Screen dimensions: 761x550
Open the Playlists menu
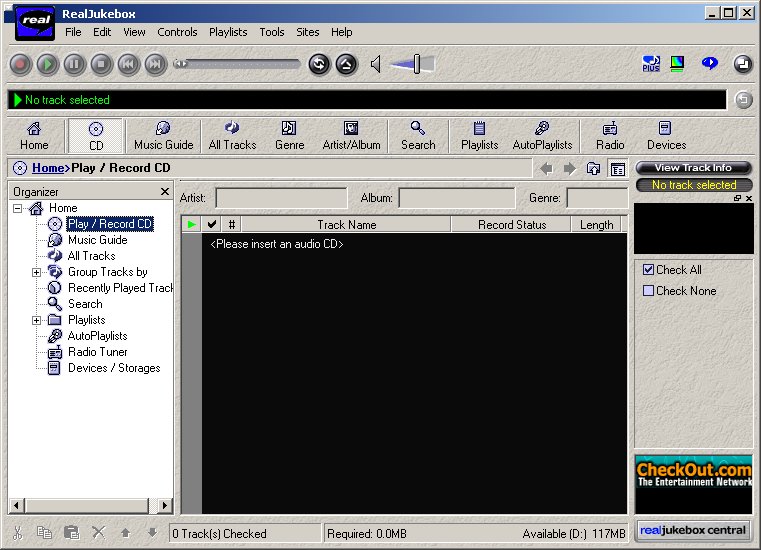228,32
